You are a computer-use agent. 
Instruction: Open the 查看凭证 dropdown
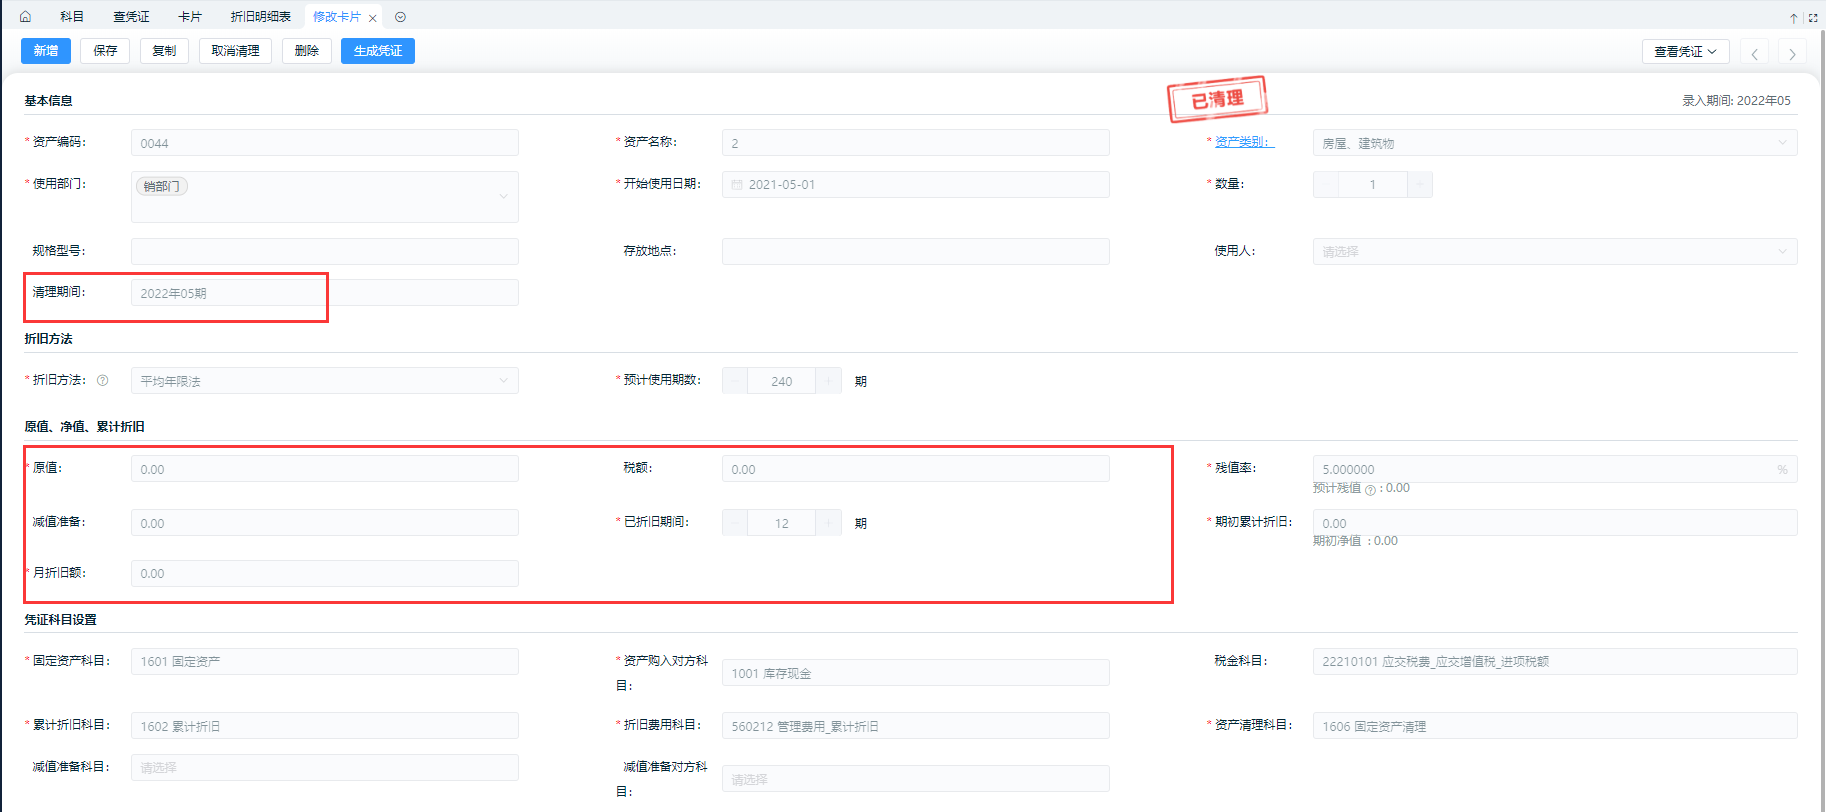1685,52
